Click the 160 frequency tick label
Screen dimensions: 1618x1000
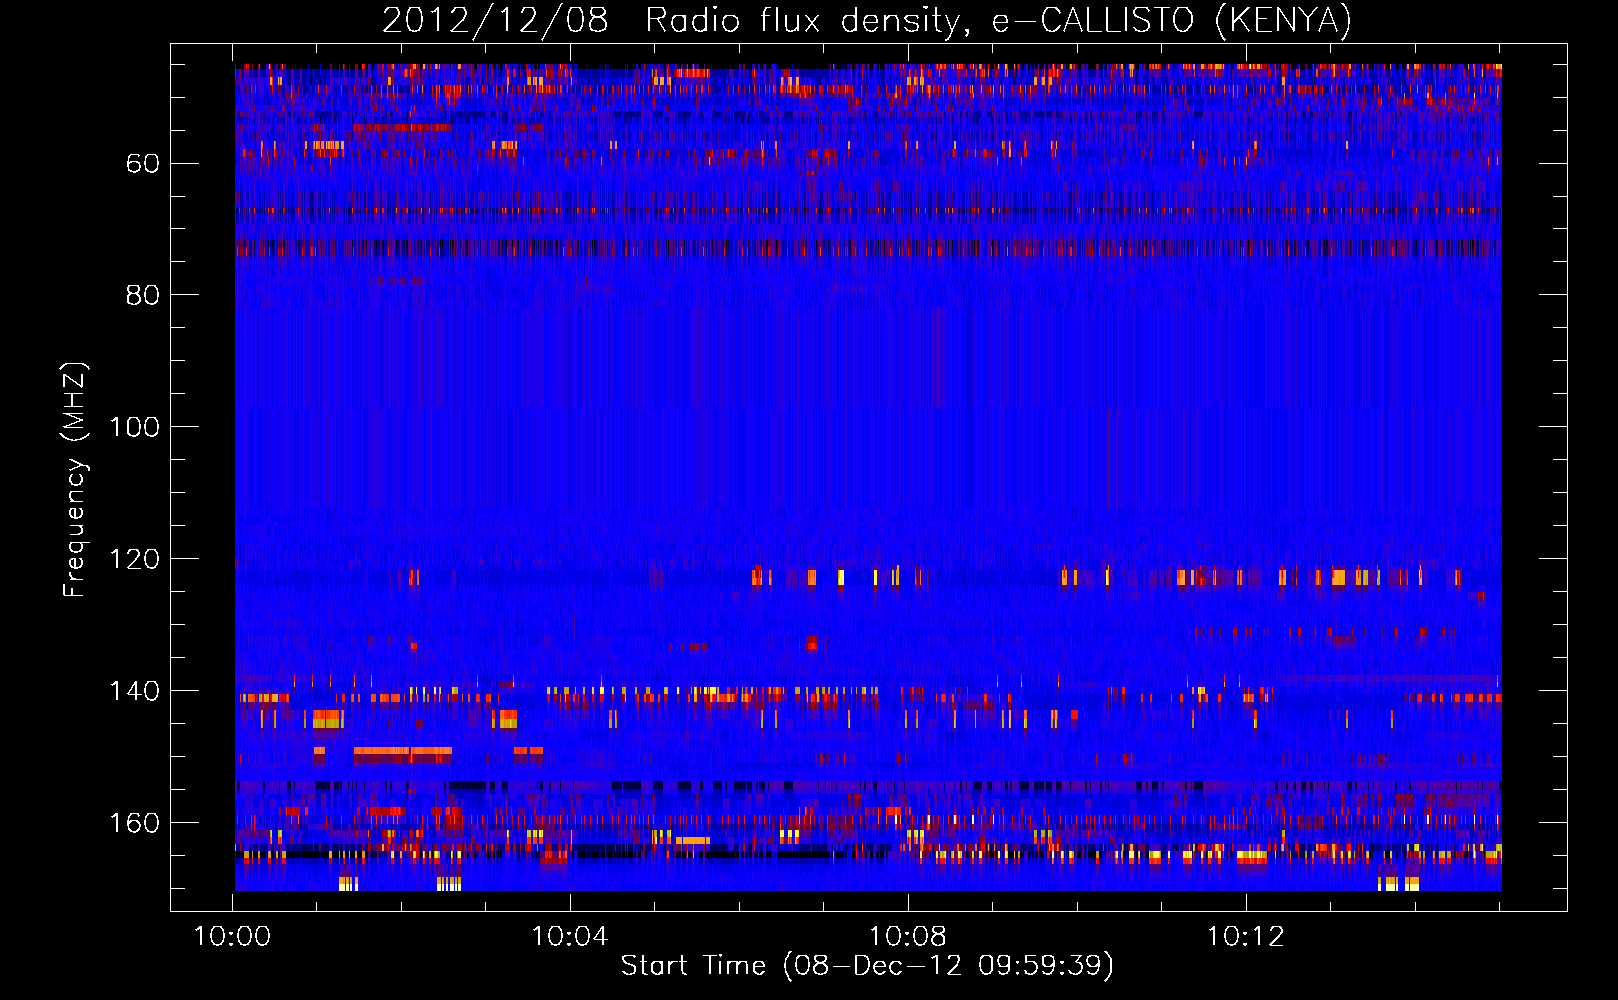click(135, 823)
